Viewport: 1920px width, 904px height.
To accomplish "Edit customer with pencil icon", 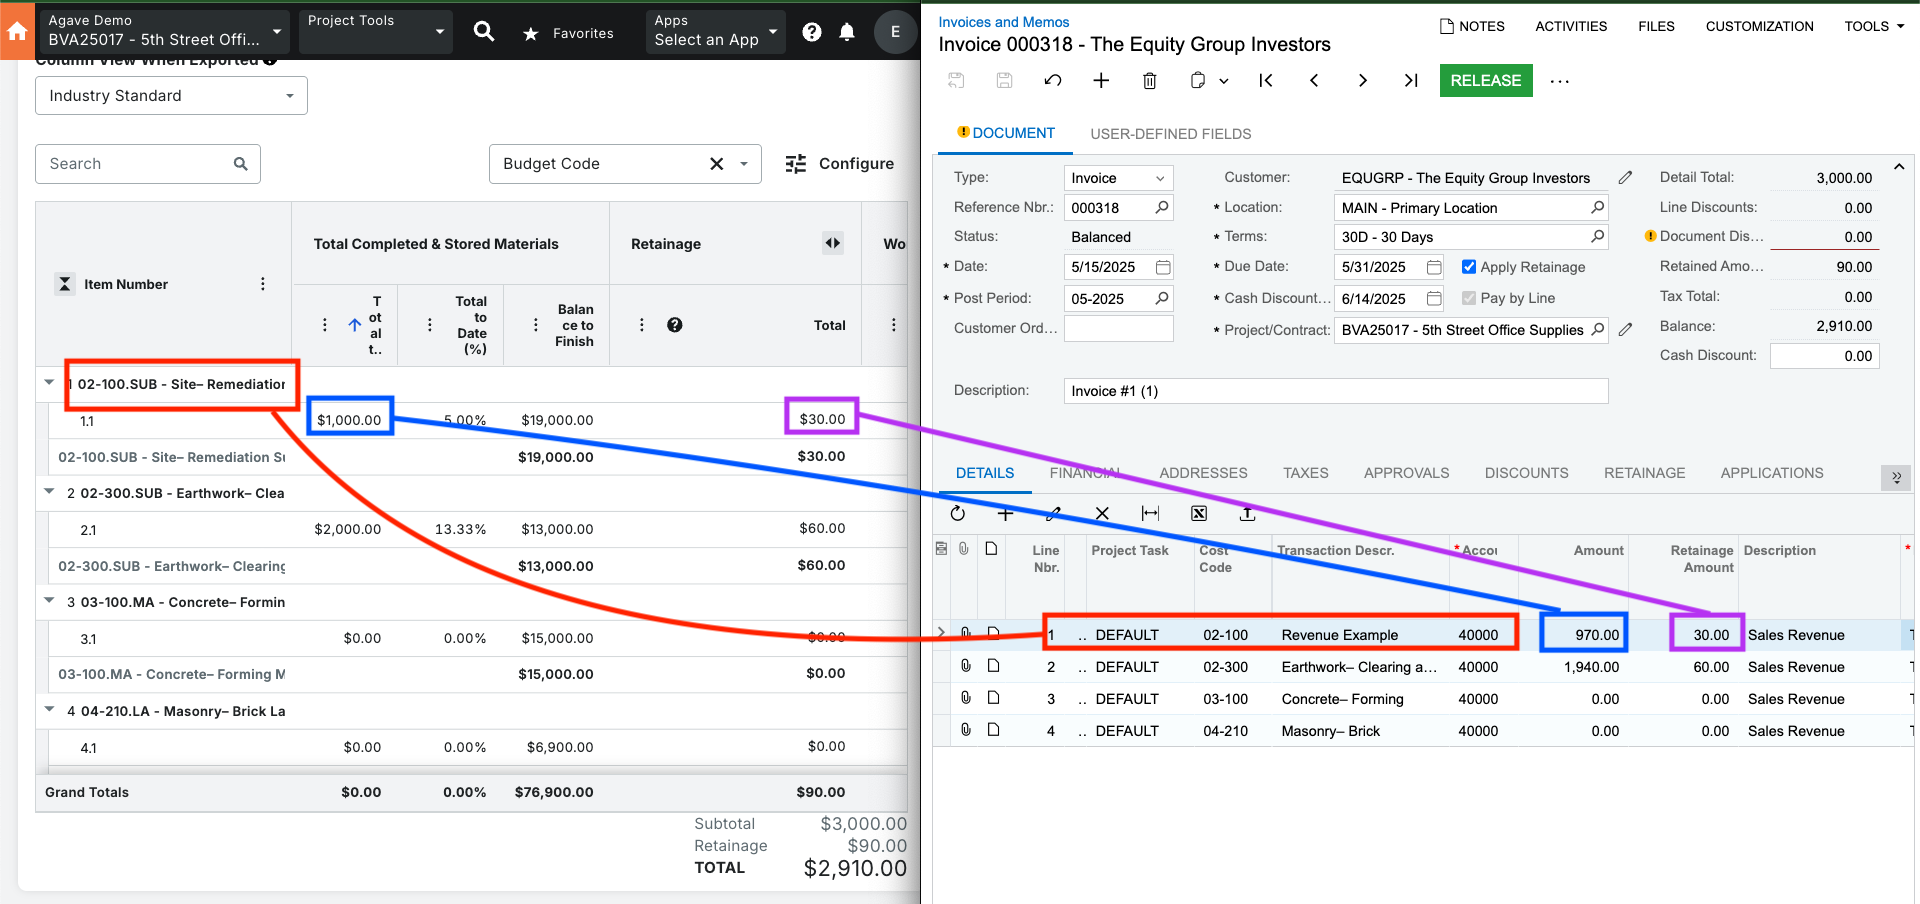I will [x=1626, y=177].
